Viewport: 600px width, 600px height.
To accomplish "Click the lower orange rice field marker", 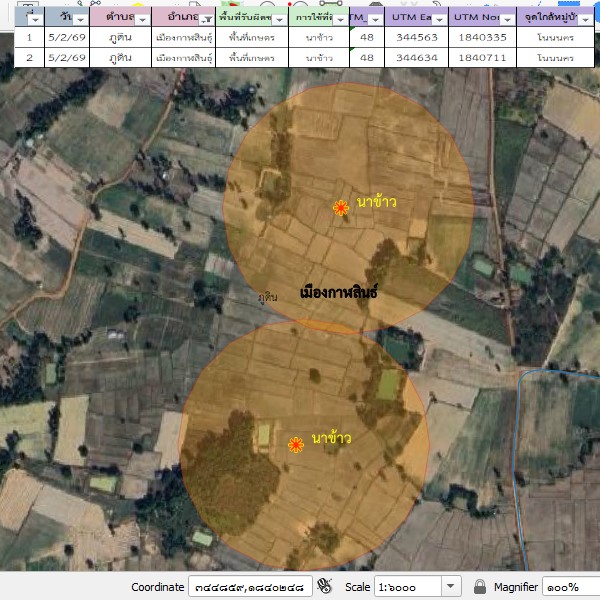I will [x=296, y=445].
